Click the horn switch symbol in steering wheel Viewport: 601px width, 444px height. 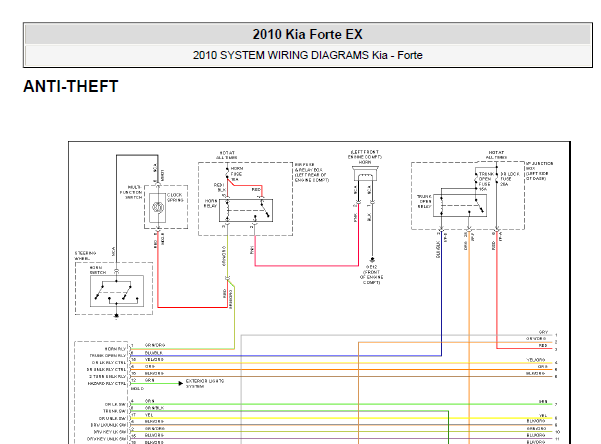(x=117, y=291)
